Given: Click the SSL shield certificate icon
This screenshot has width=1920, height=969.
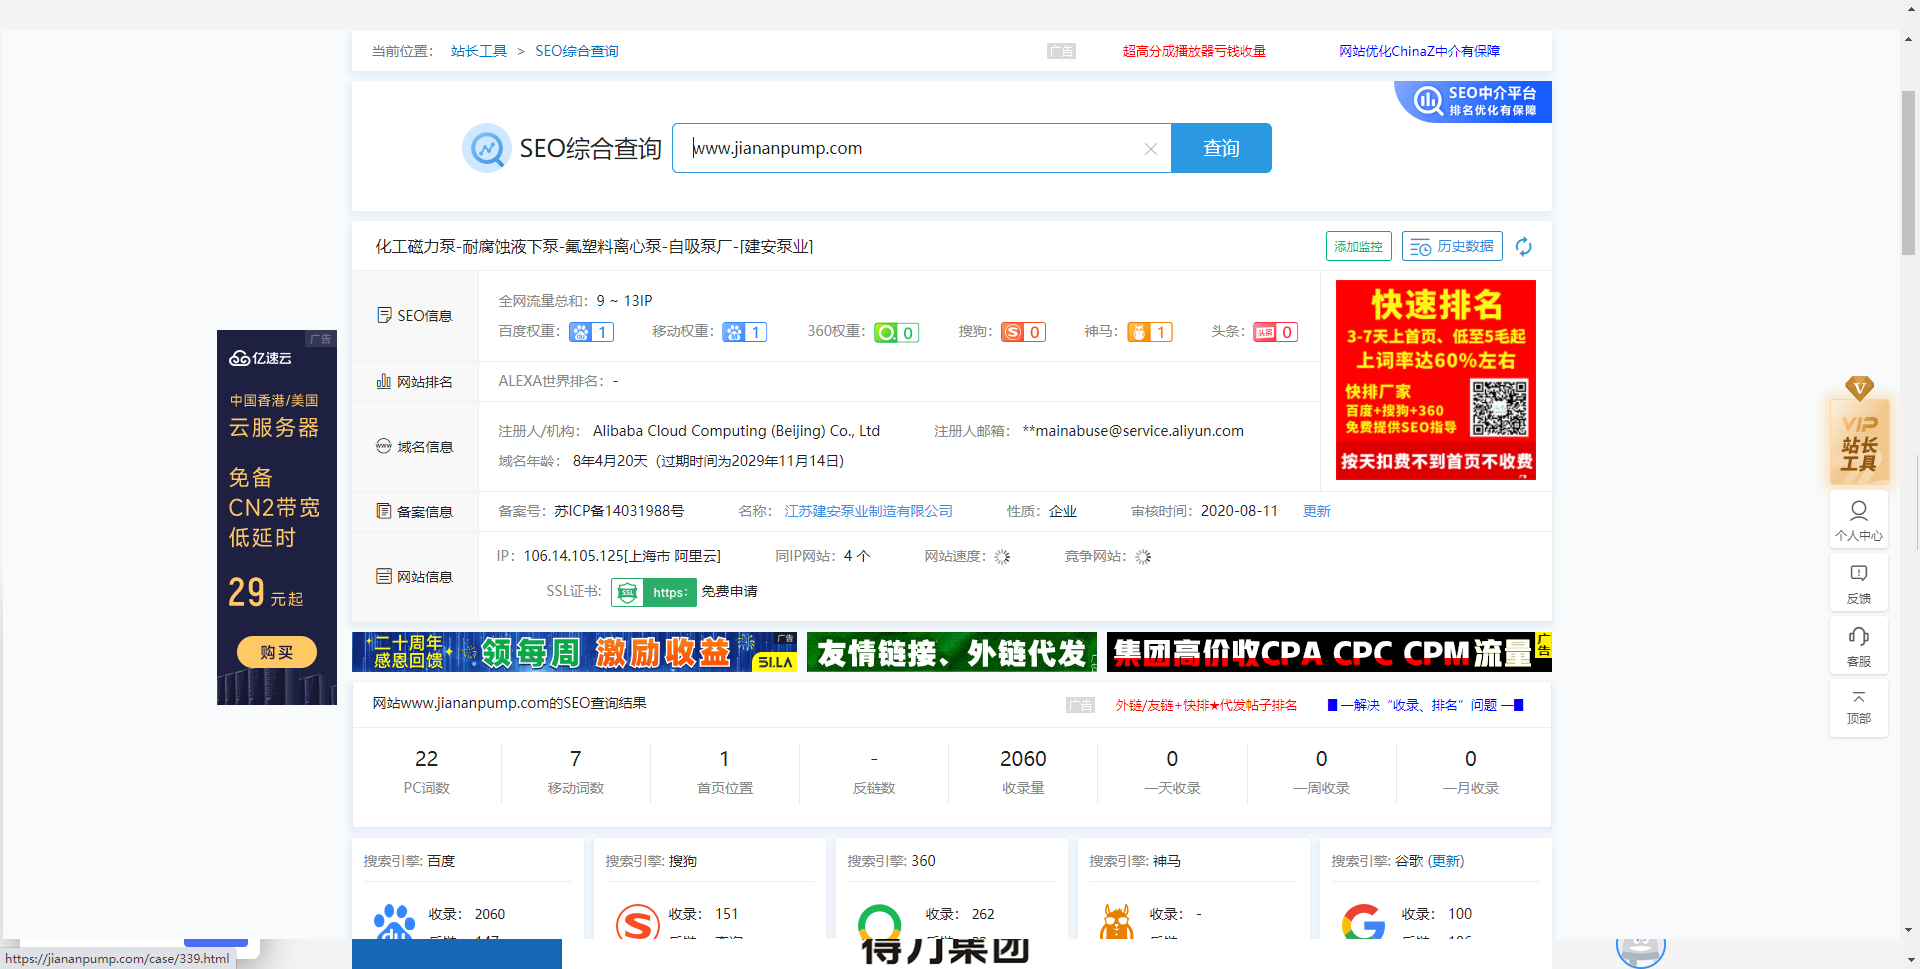Looking at the screenshot, I should (627, 592).
